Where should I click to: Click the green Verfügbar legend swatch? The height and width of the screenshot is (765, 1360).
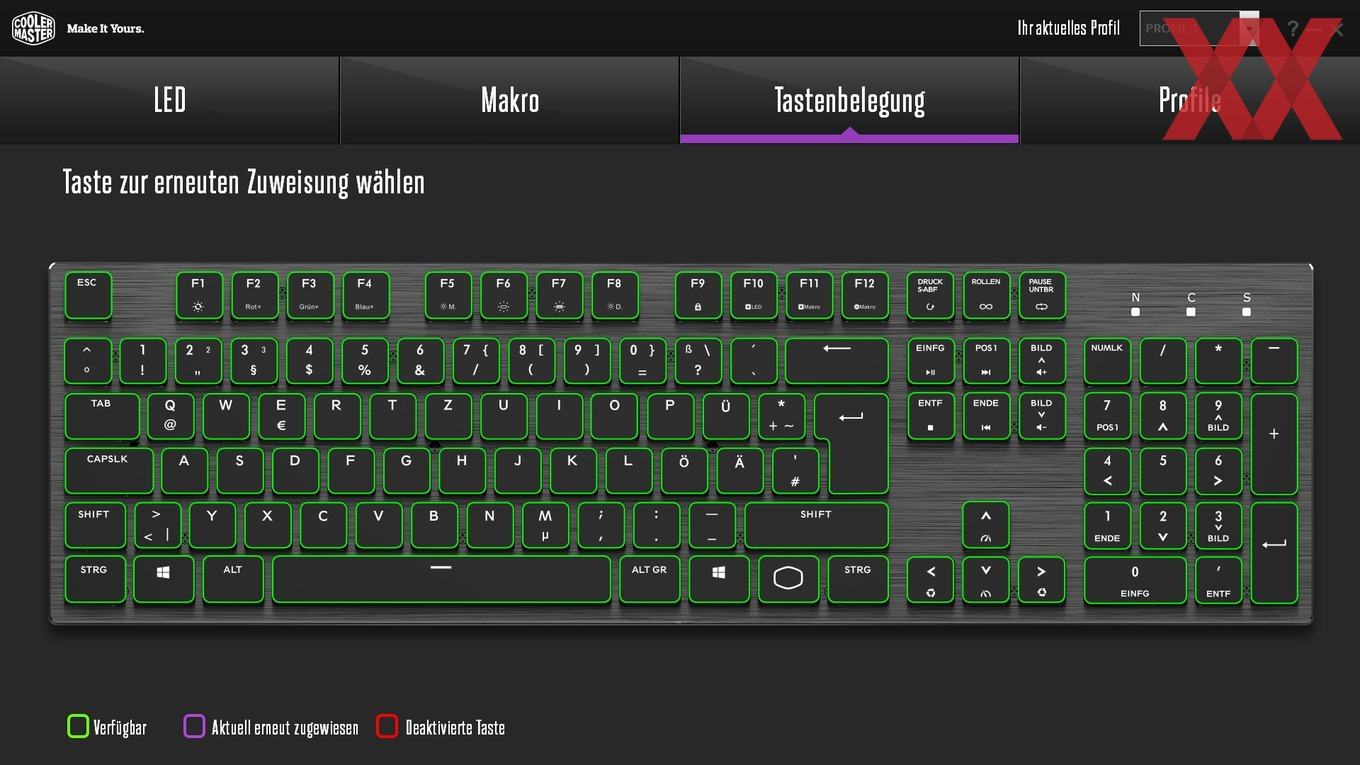78,727
